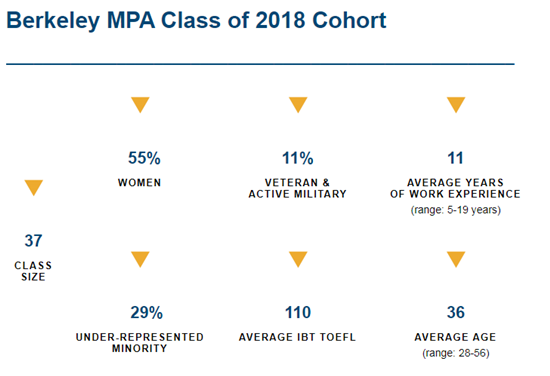Click the triangle above average years of work
The image size is (550, 376).
(x=456, y=105)
